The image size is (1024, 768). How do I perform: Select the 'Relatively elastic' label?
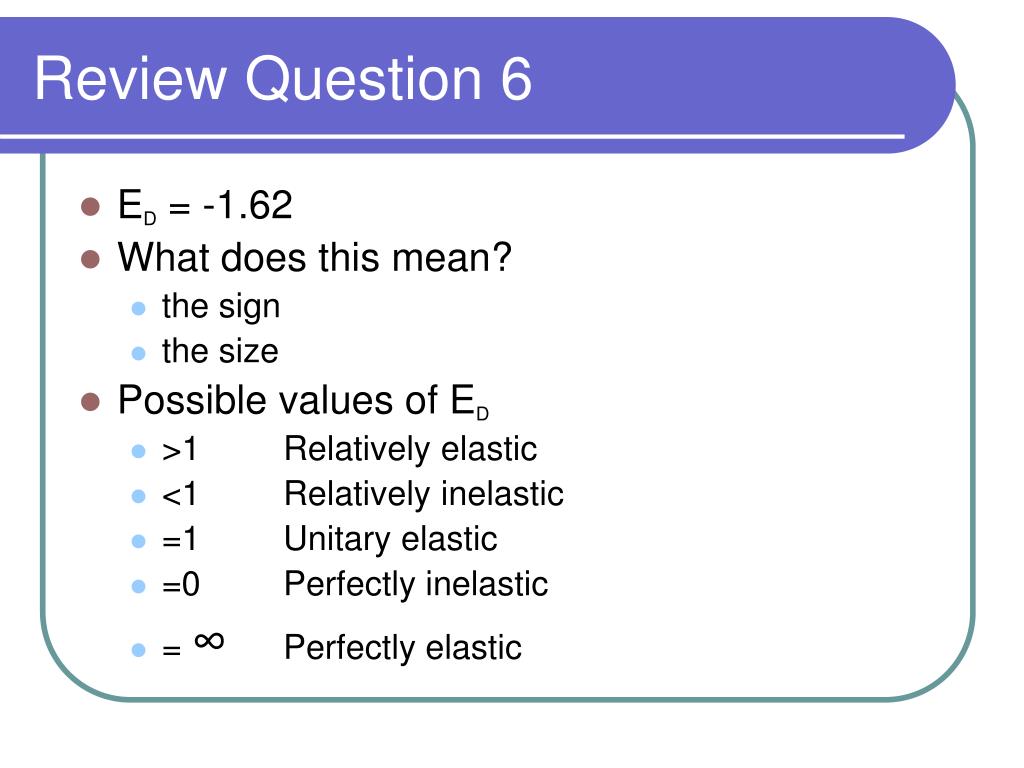(410, 449)
